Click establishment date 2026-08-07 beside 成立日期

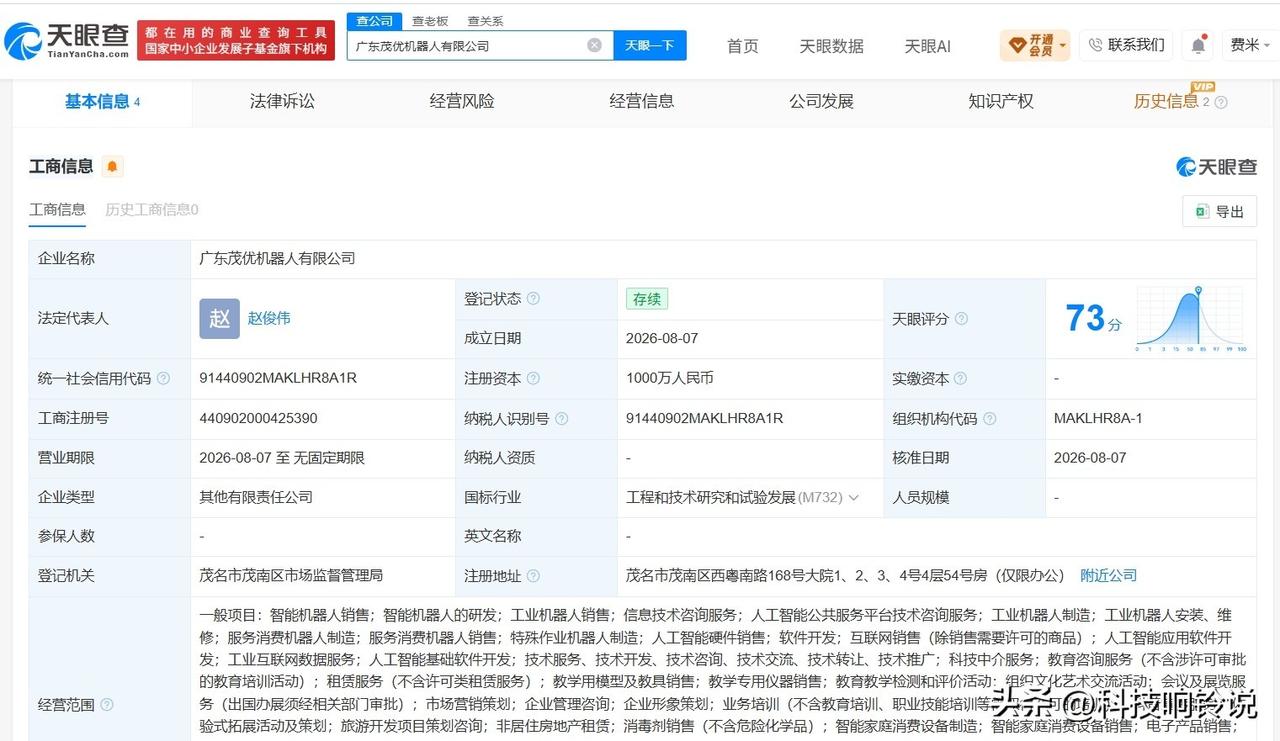coord(662,338)
